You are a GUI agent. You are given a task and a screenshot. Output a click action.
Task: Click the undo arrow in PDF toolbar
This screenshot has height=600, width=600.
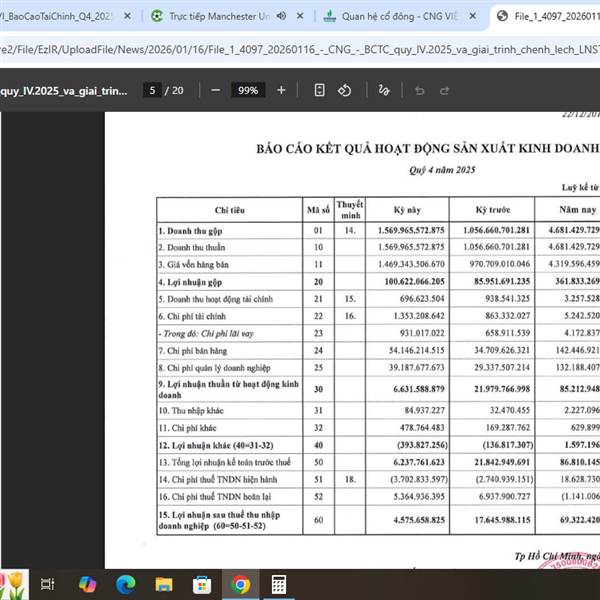[420, 91]
